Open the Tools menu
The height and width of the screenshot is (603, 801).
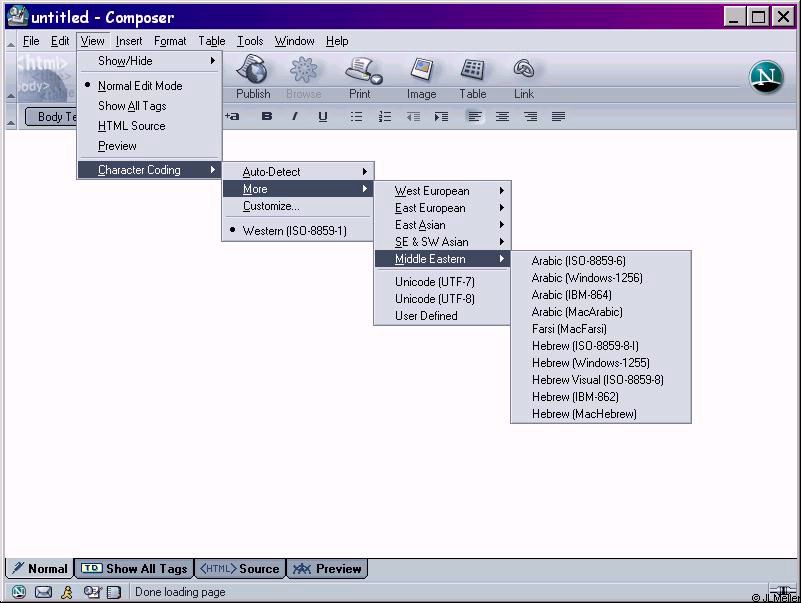(250, 41)
